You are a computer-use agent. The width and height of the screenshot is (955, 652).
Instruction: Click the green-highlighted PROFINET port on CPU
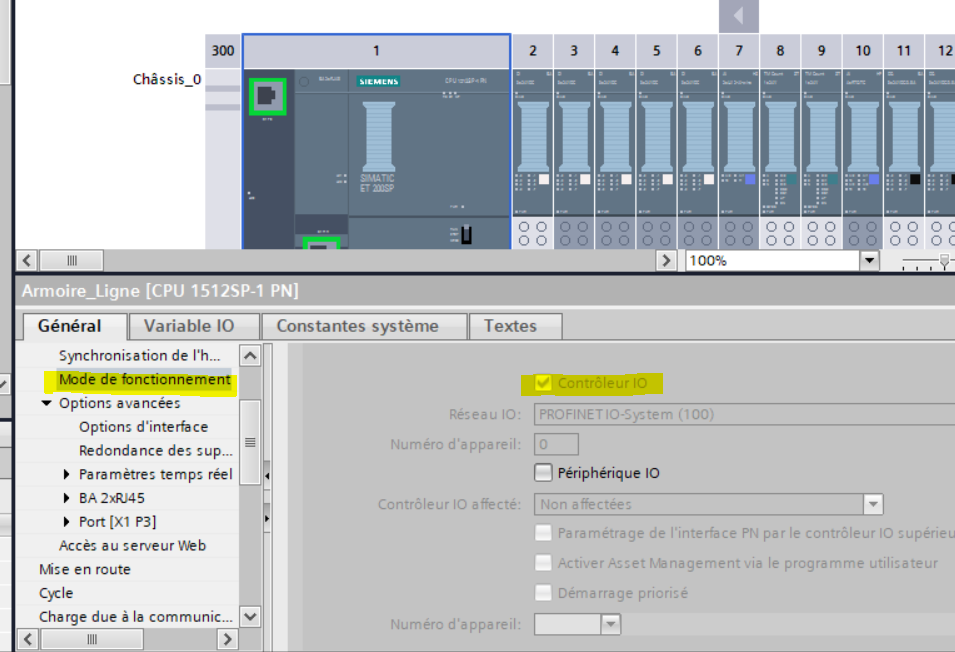coord(267,96)
